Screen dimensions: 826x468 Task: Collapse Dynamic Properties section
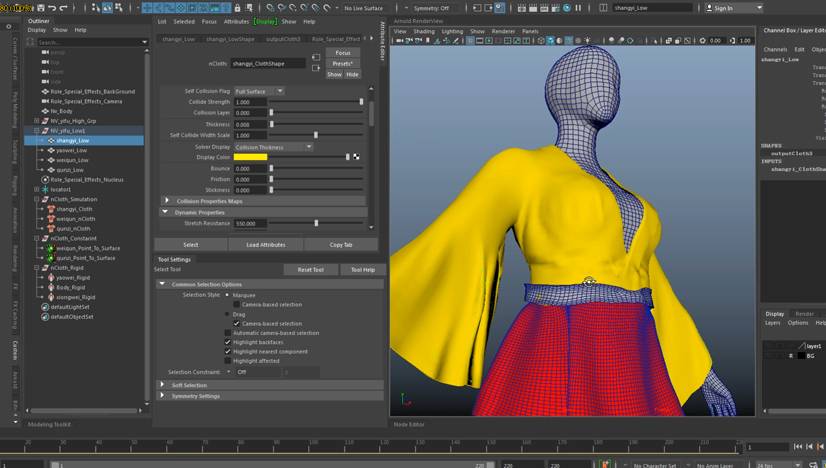pos(165,212)
